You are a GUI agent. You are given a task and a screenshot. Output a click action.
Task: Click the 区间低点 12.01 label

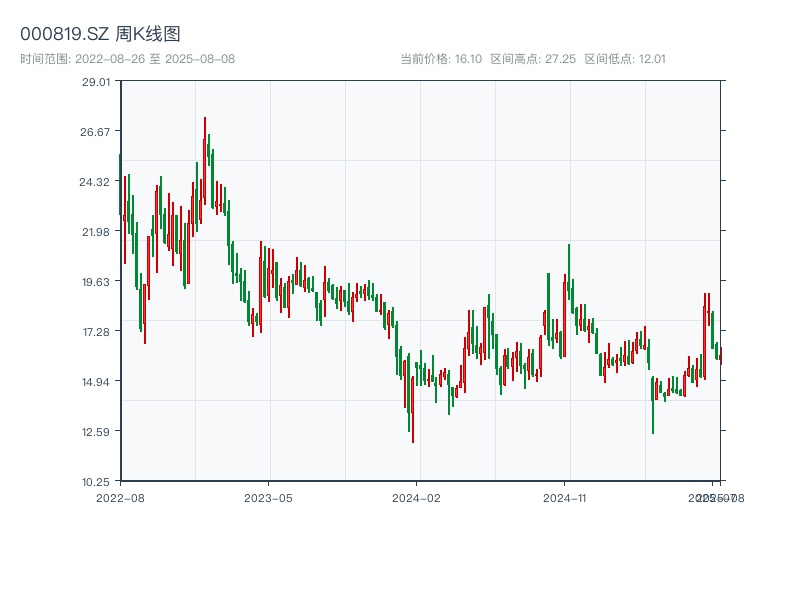click(625, 59)
